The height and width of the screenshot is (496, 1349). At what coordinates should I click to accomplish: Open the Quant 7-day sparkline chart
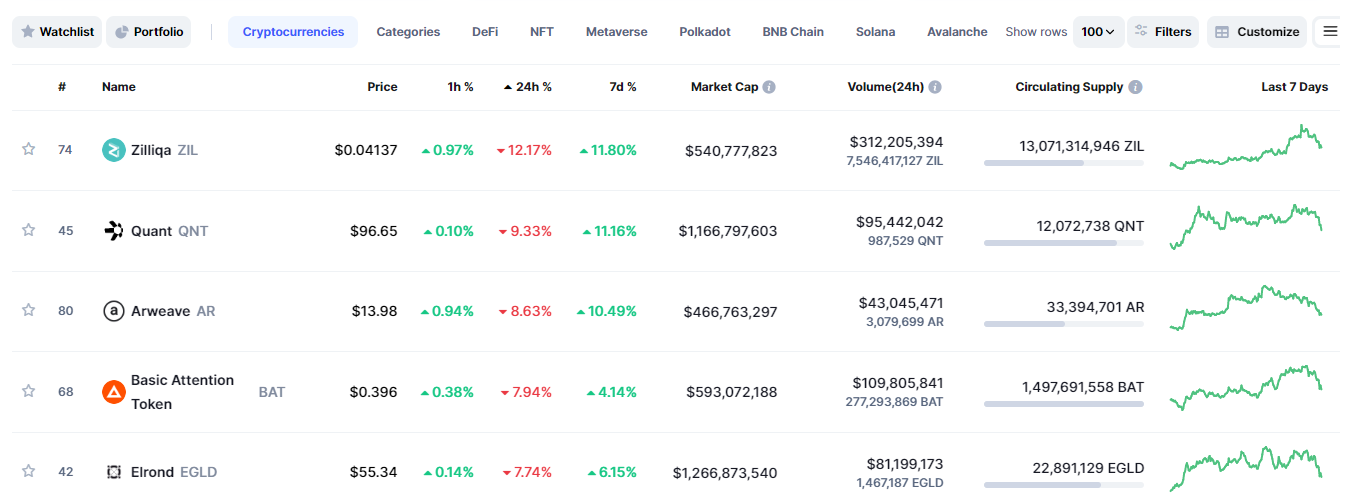click(1246, 227)
